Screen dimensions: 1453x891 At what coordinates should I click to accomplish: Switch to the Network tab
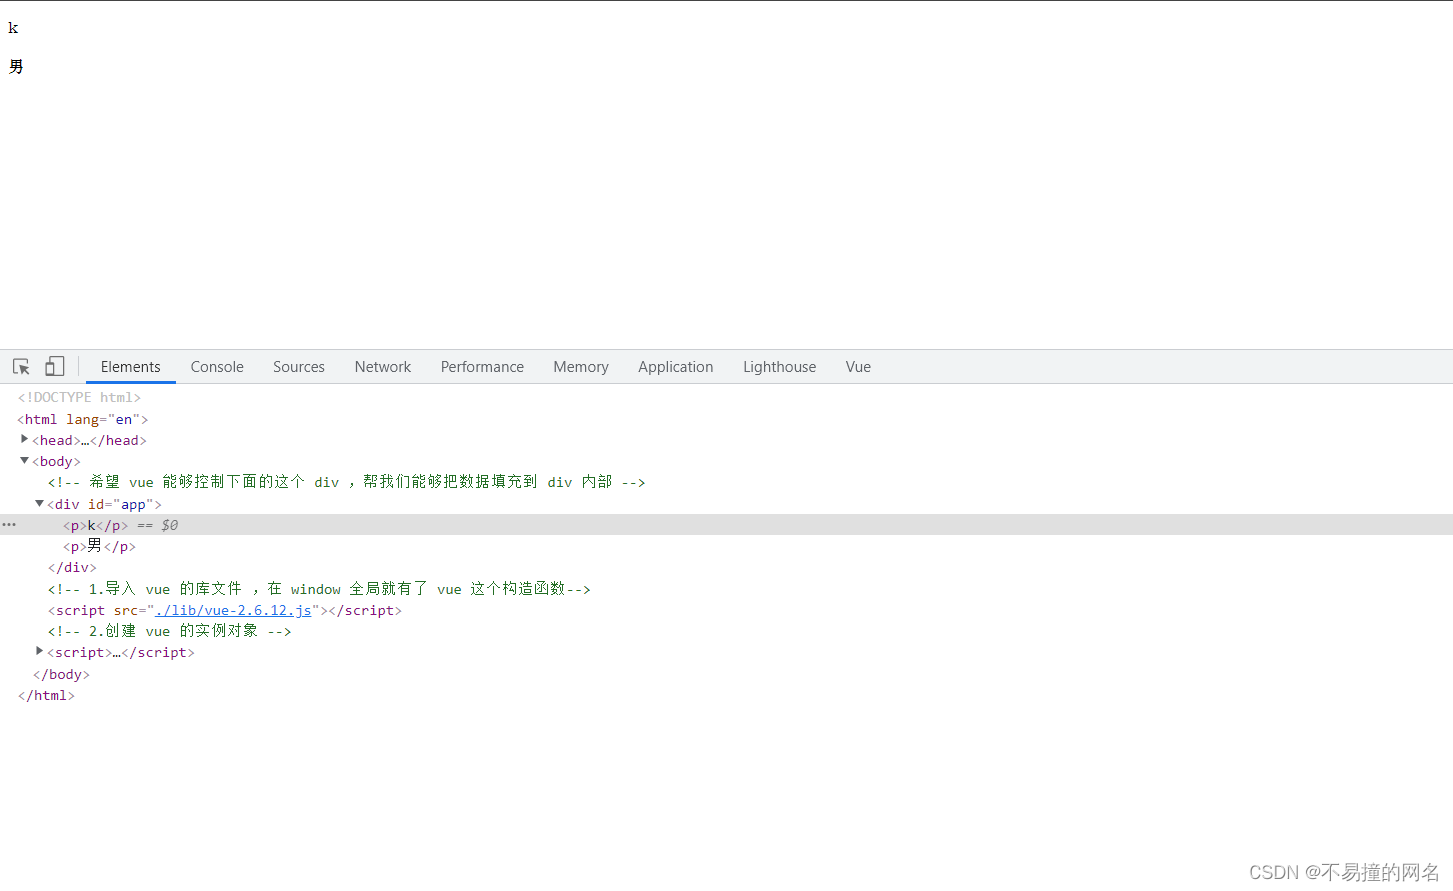point(383,367)
